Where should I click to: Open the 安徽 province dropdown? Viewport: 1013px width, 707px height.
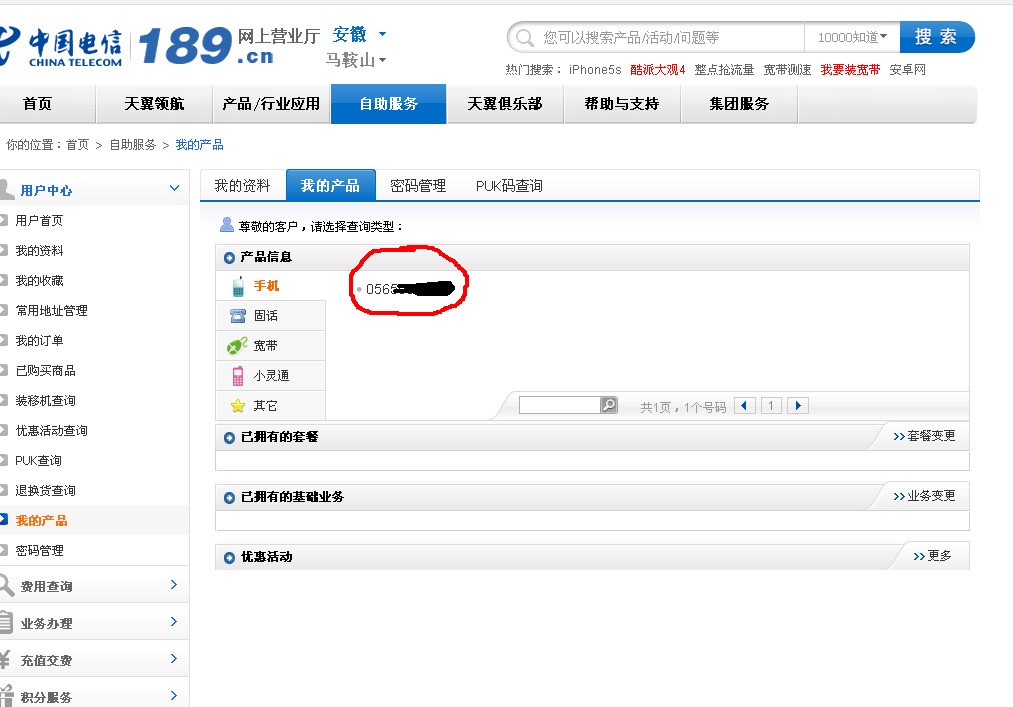tap(359, 35)
